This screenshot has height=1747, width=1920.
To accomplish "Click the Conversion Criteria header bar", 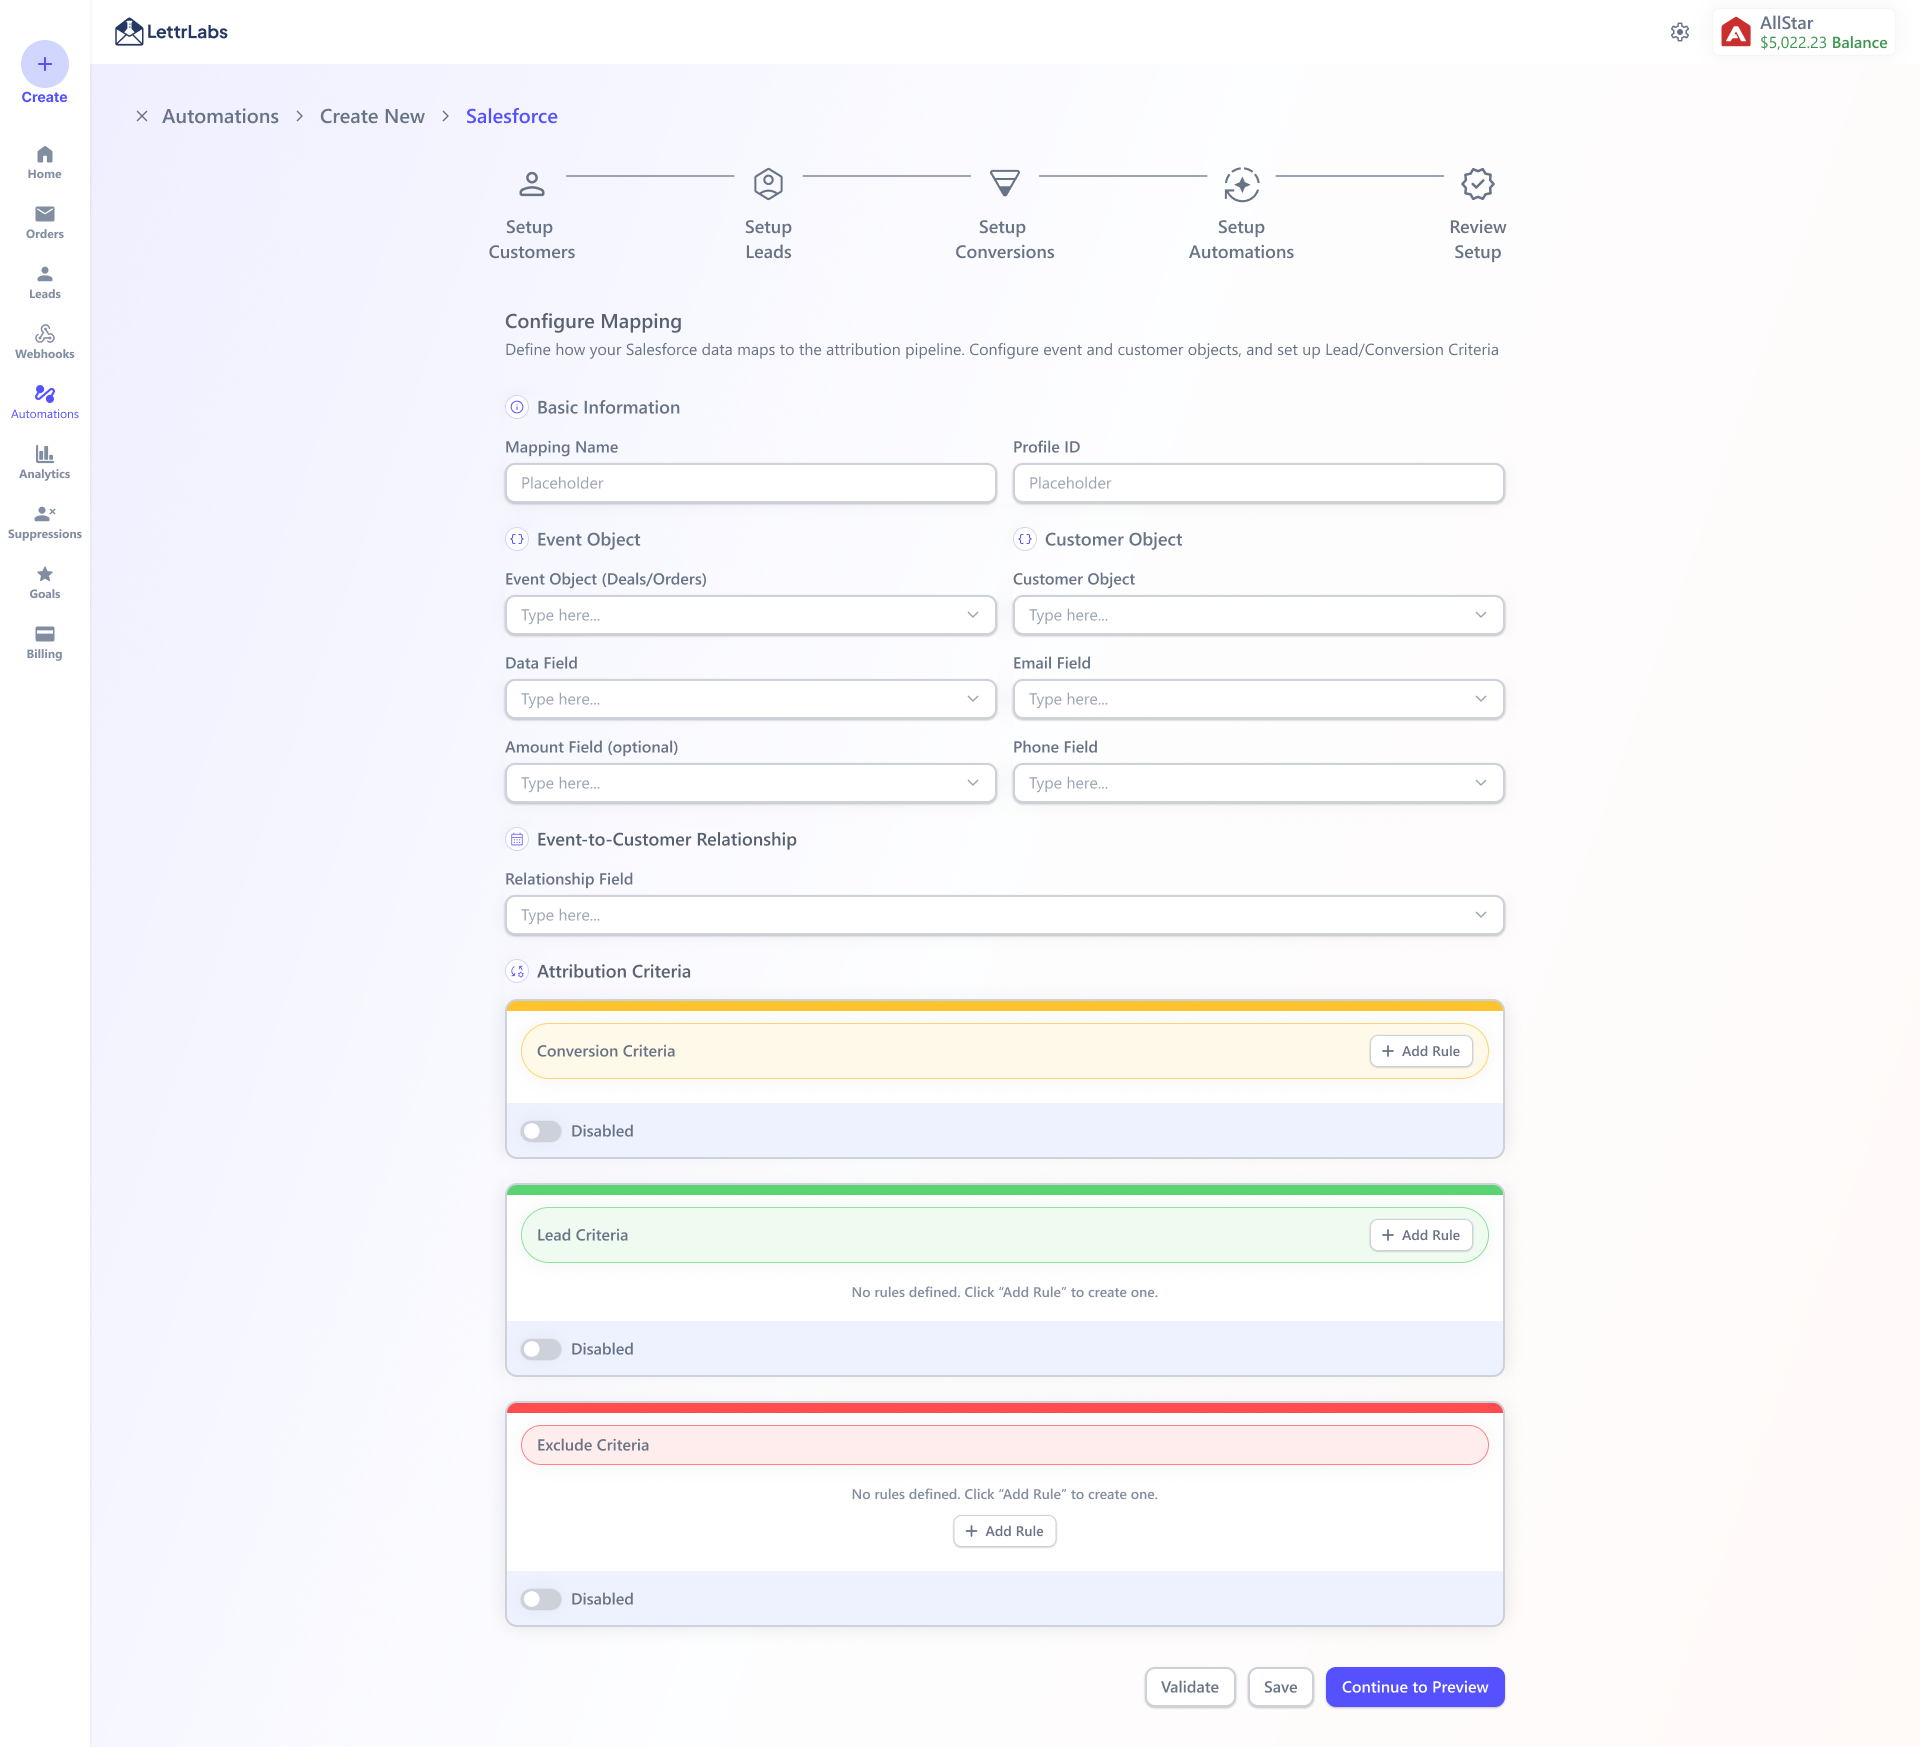I will point(1004,1051).
